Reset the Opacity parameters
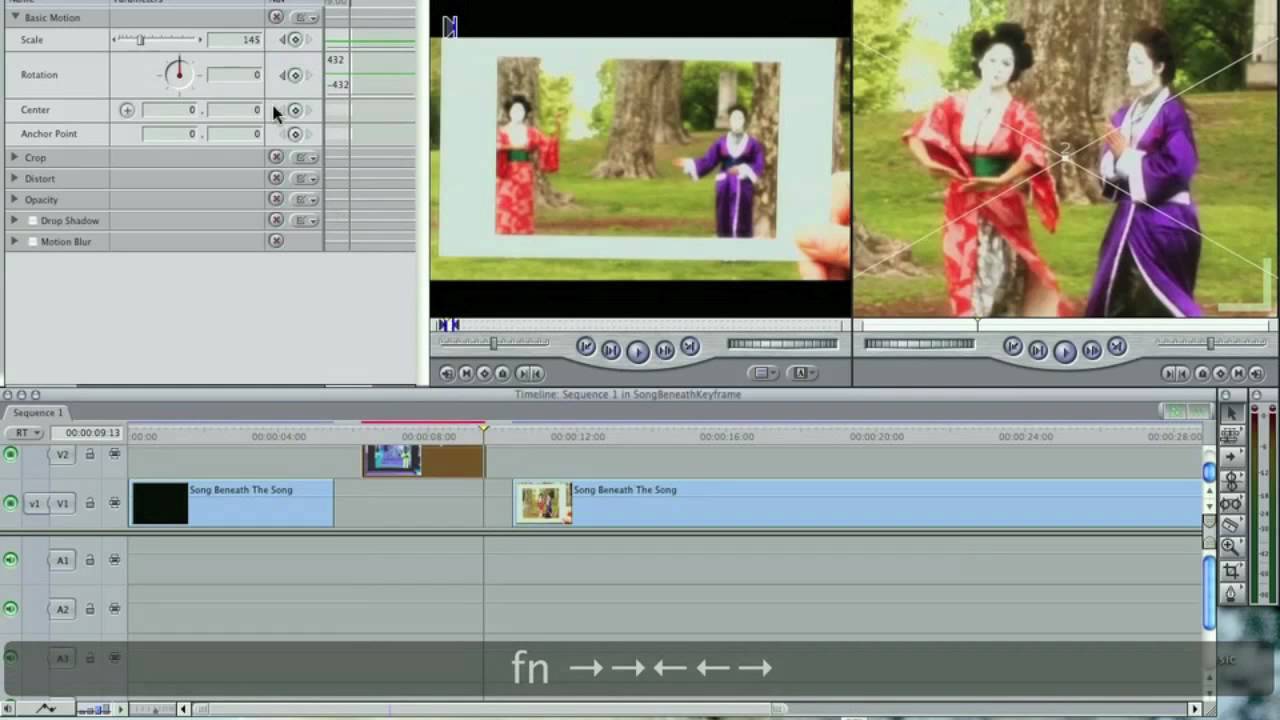 [x=276, y=199]
